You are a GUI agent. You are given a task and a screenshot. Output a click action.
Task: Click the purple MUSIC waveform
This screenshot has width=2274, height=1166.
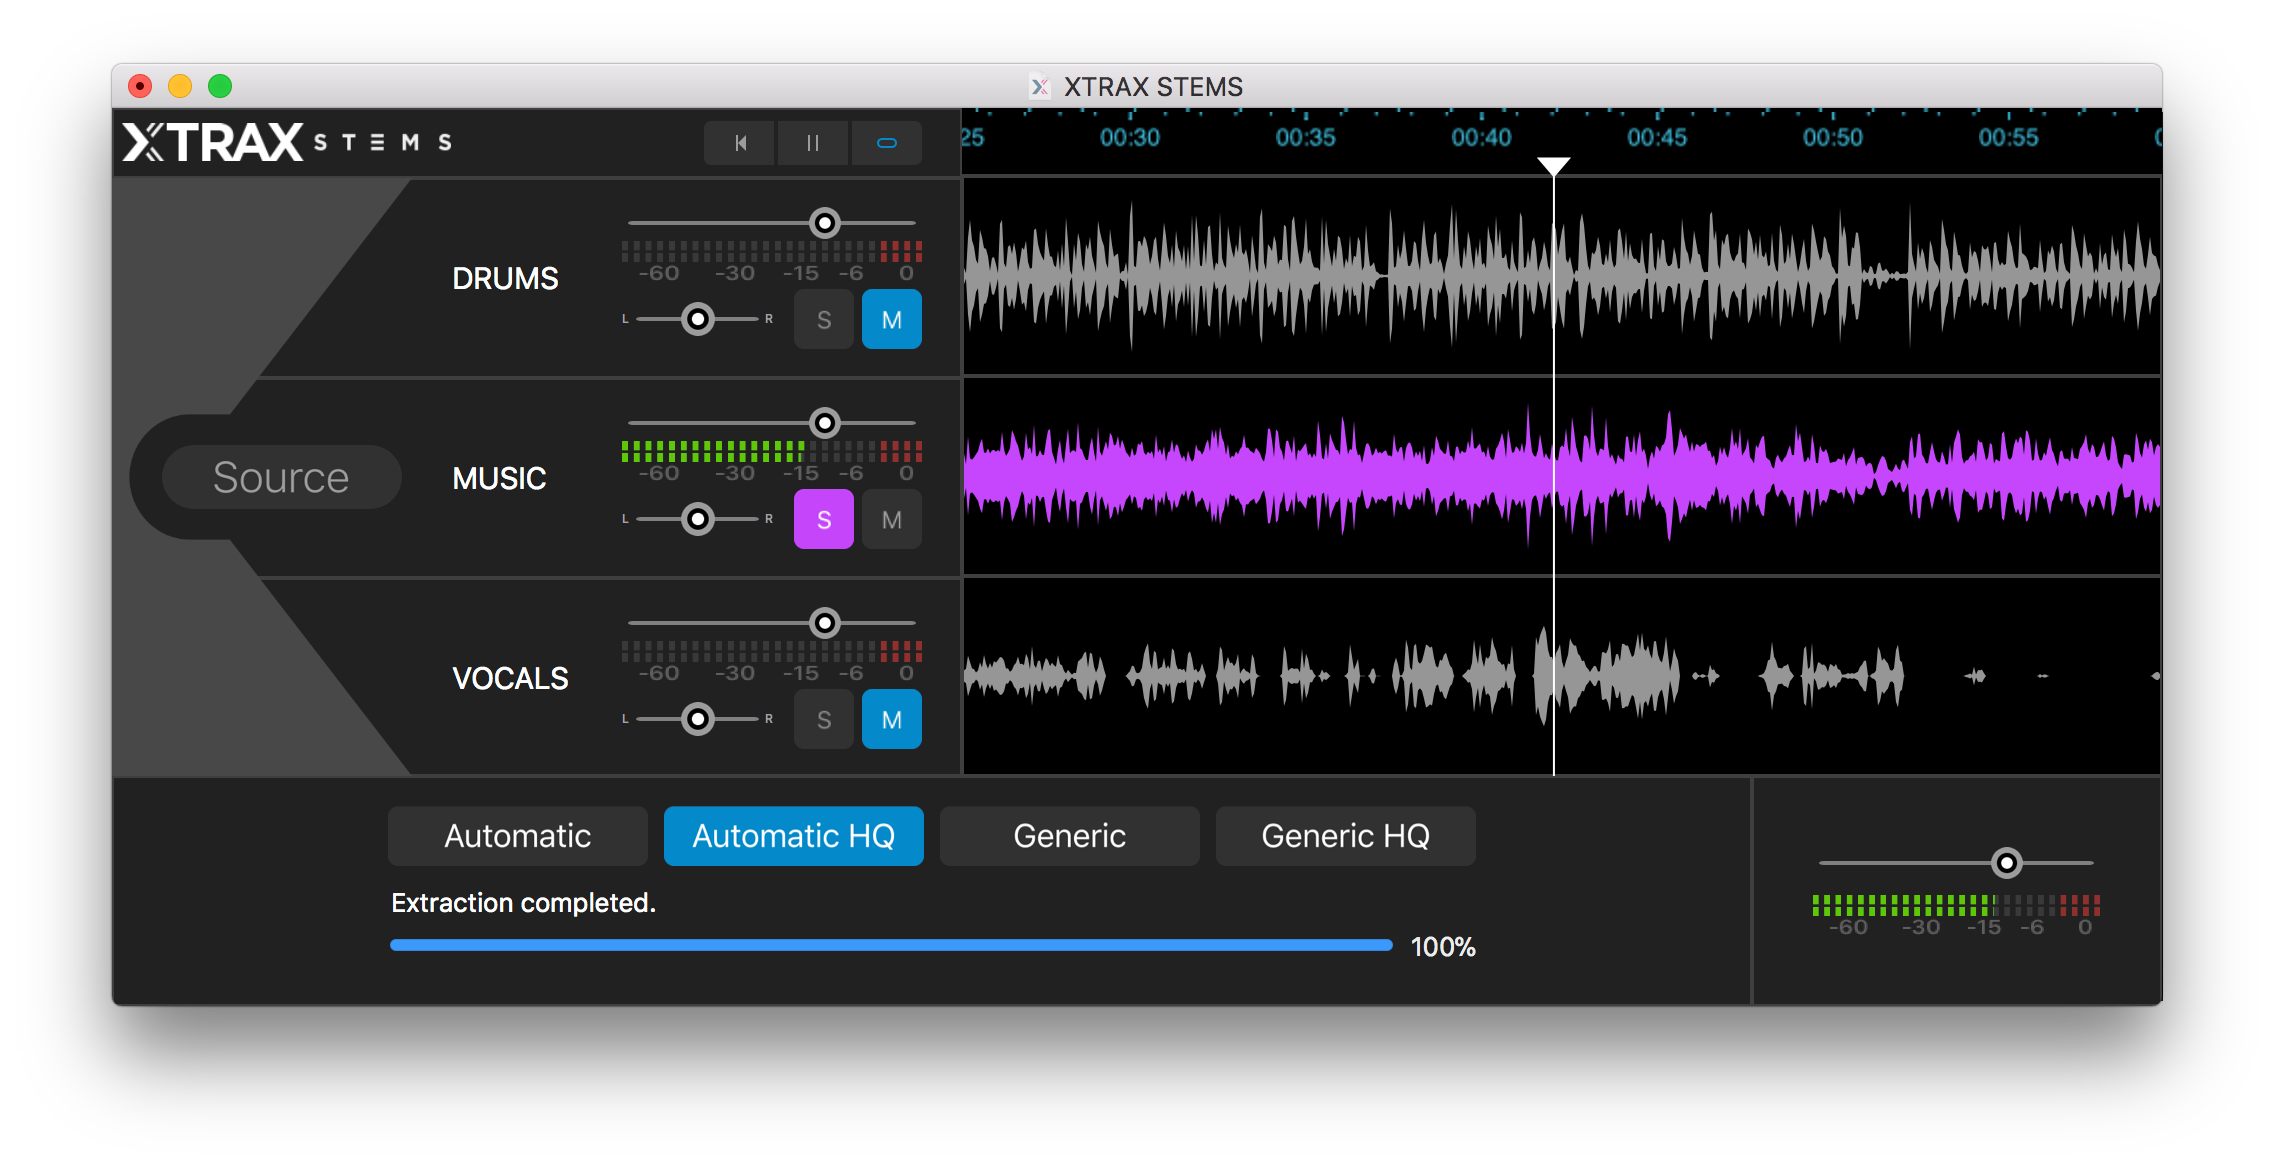click(1561, 476)
